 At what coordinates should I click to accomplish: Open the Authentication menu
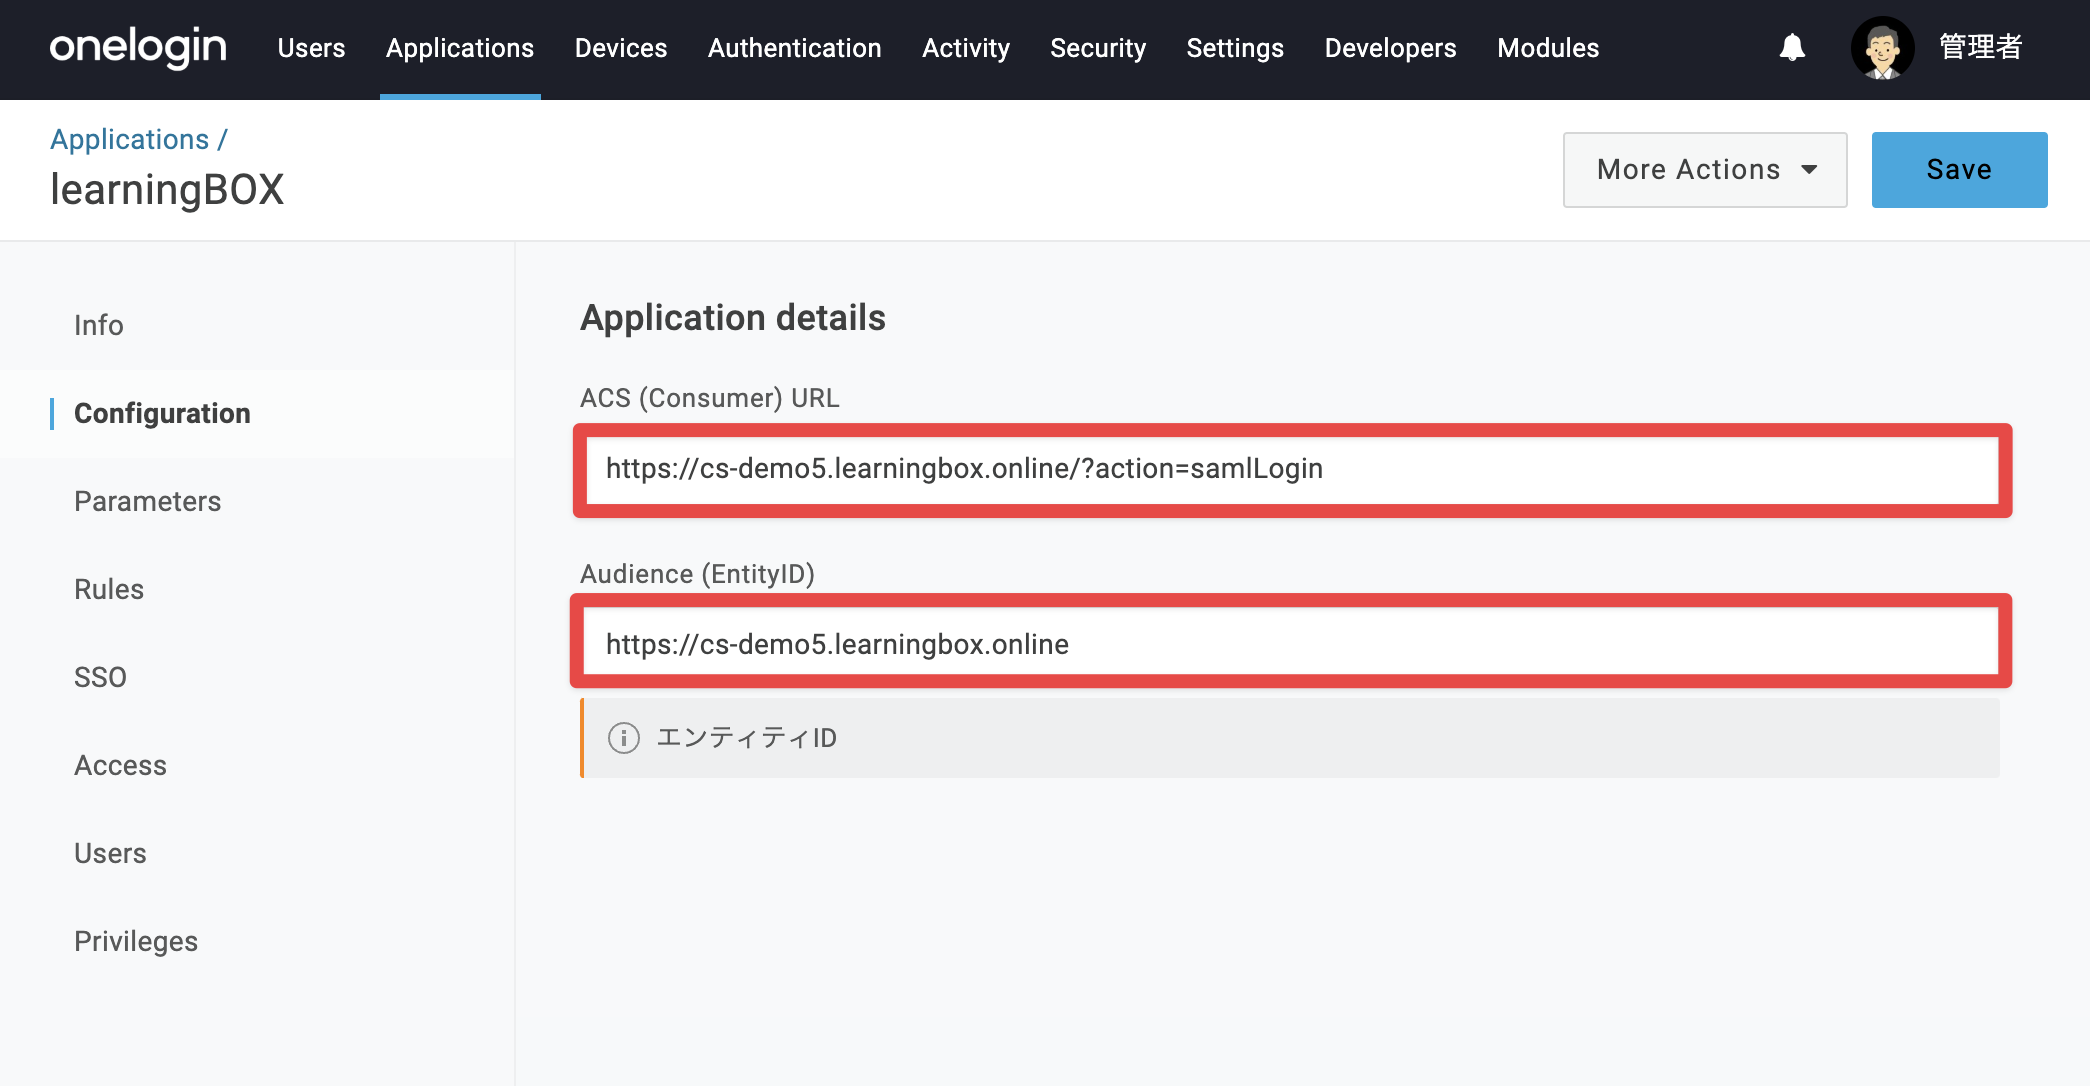(795, 48)
